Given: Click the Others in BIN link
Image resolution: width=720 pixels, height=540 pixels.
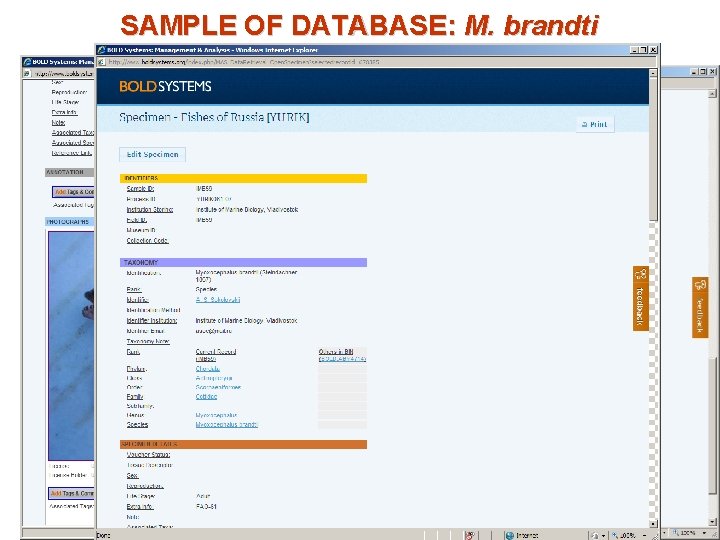Looking at the screenshot, I should coord(336,352).
